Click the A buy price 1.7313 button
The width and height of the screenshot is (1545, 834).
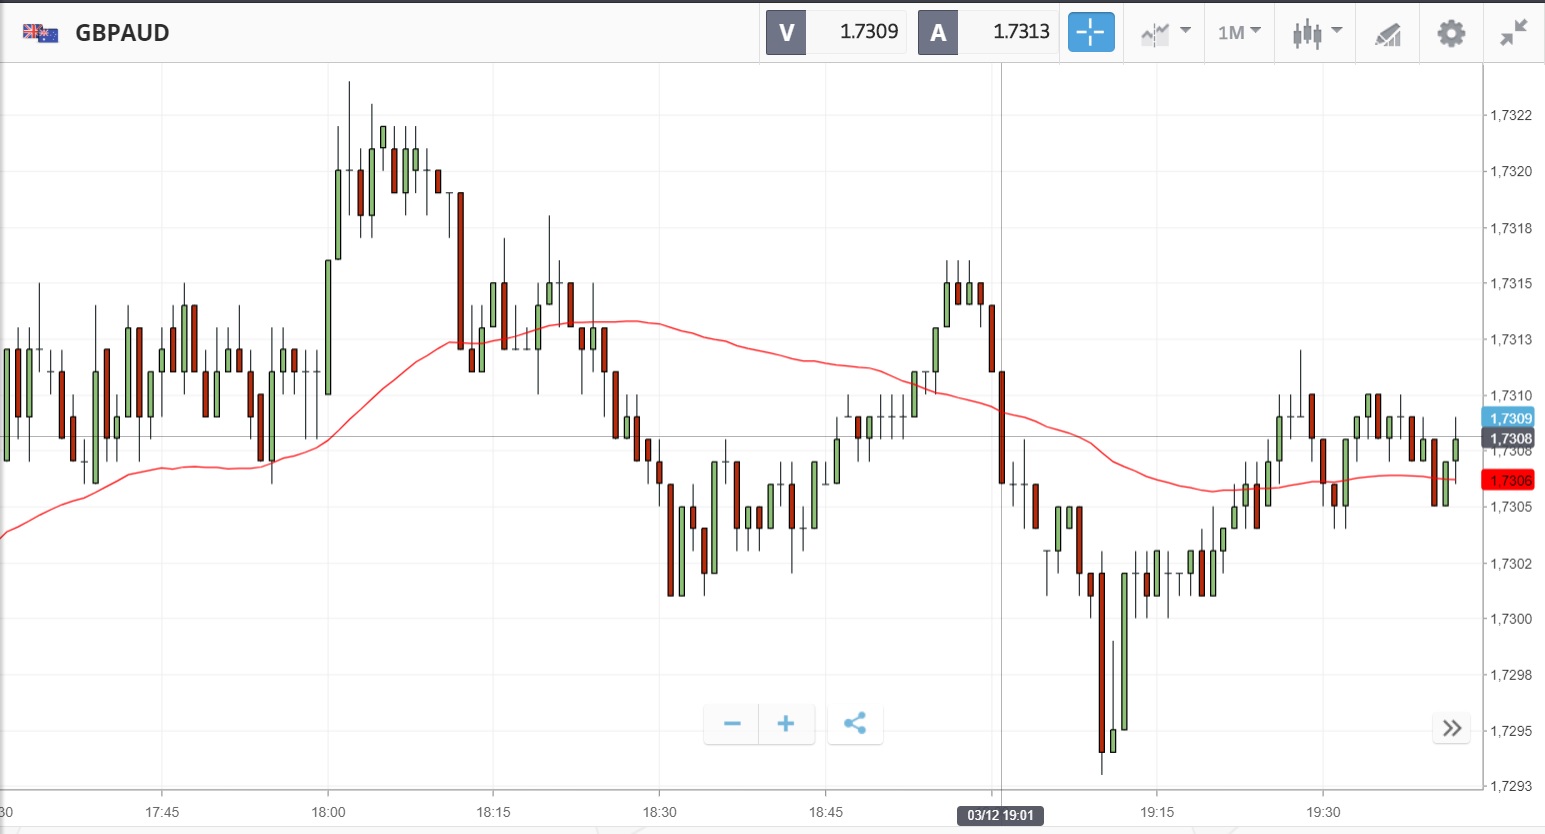pos(987,32)
